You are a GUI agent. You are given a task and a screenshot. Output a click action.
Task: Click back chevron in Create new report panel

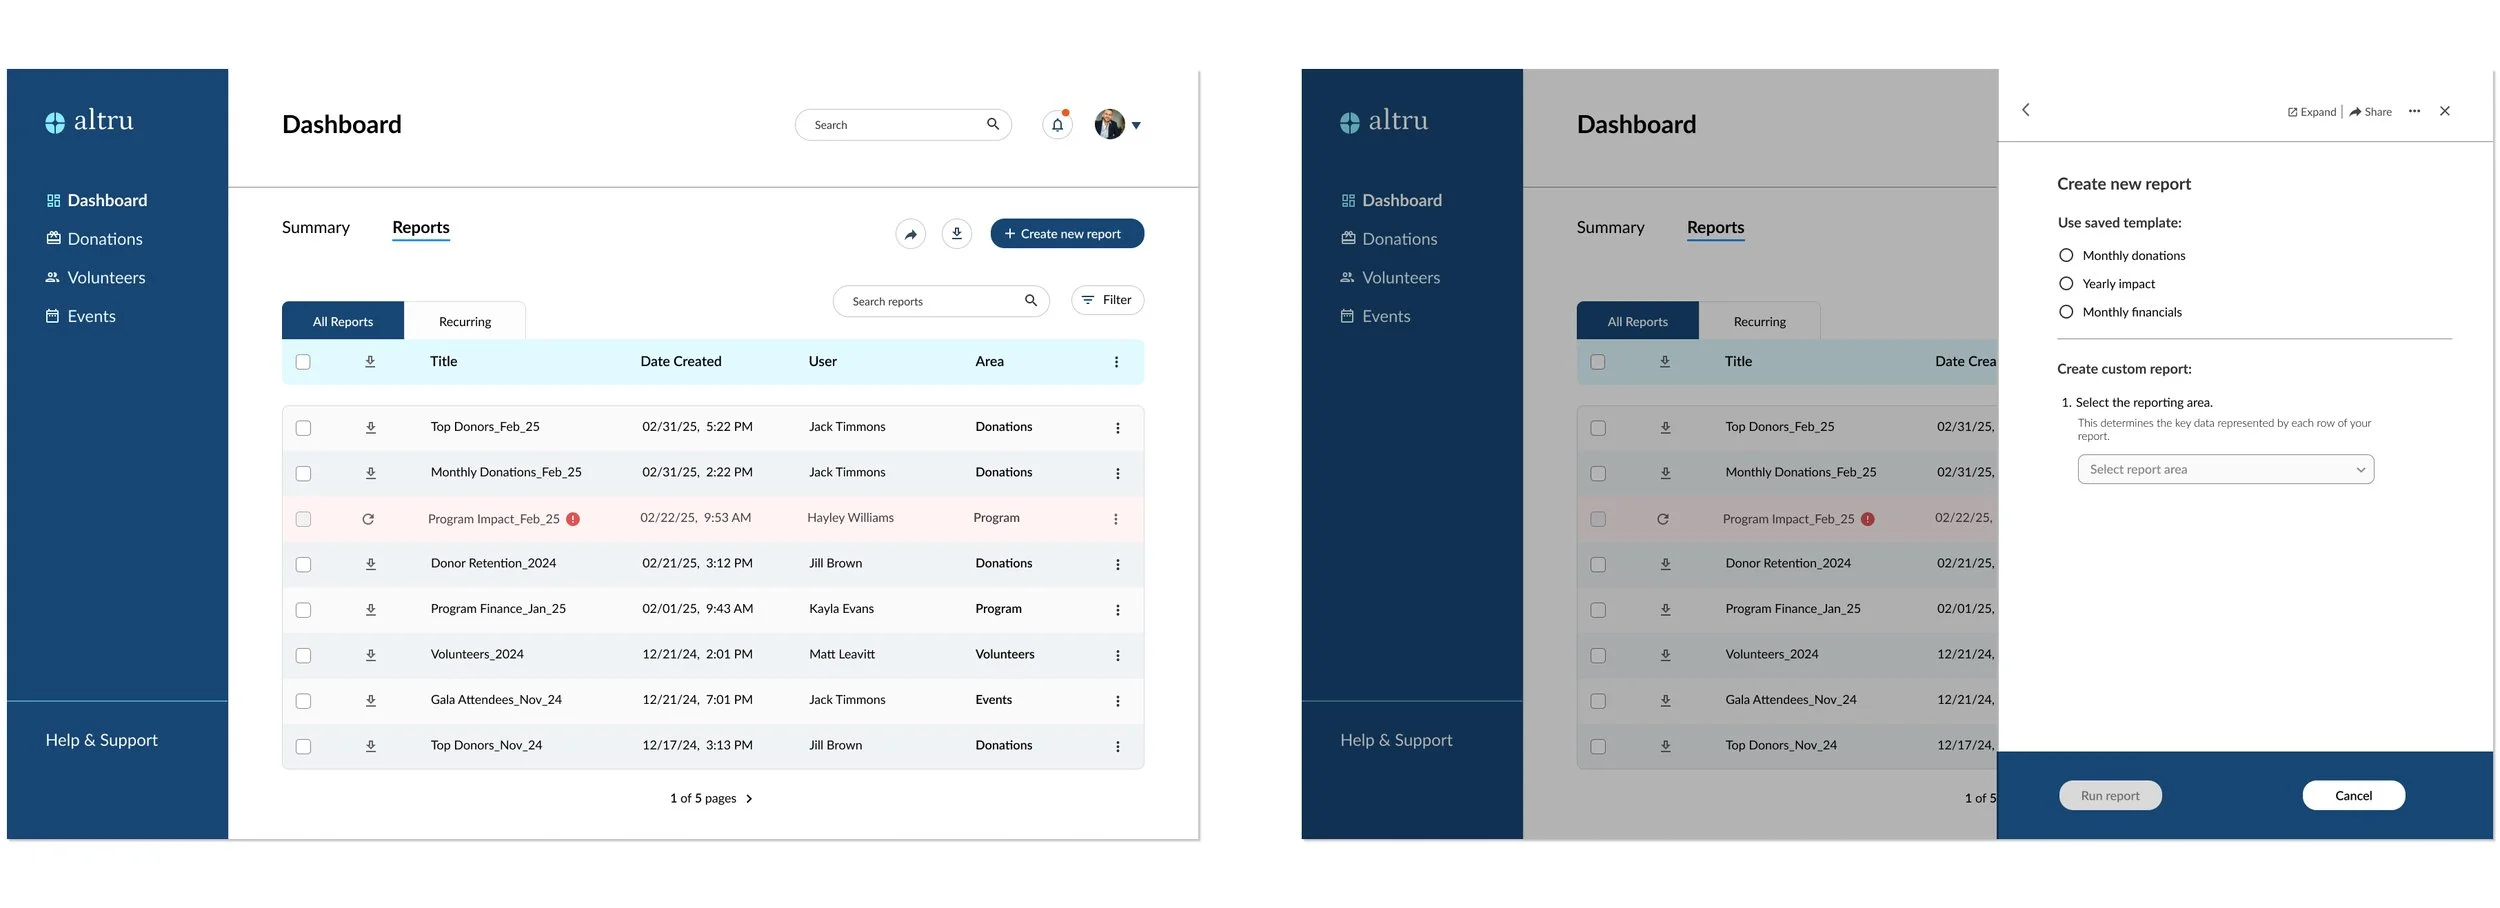[2026, 110]
